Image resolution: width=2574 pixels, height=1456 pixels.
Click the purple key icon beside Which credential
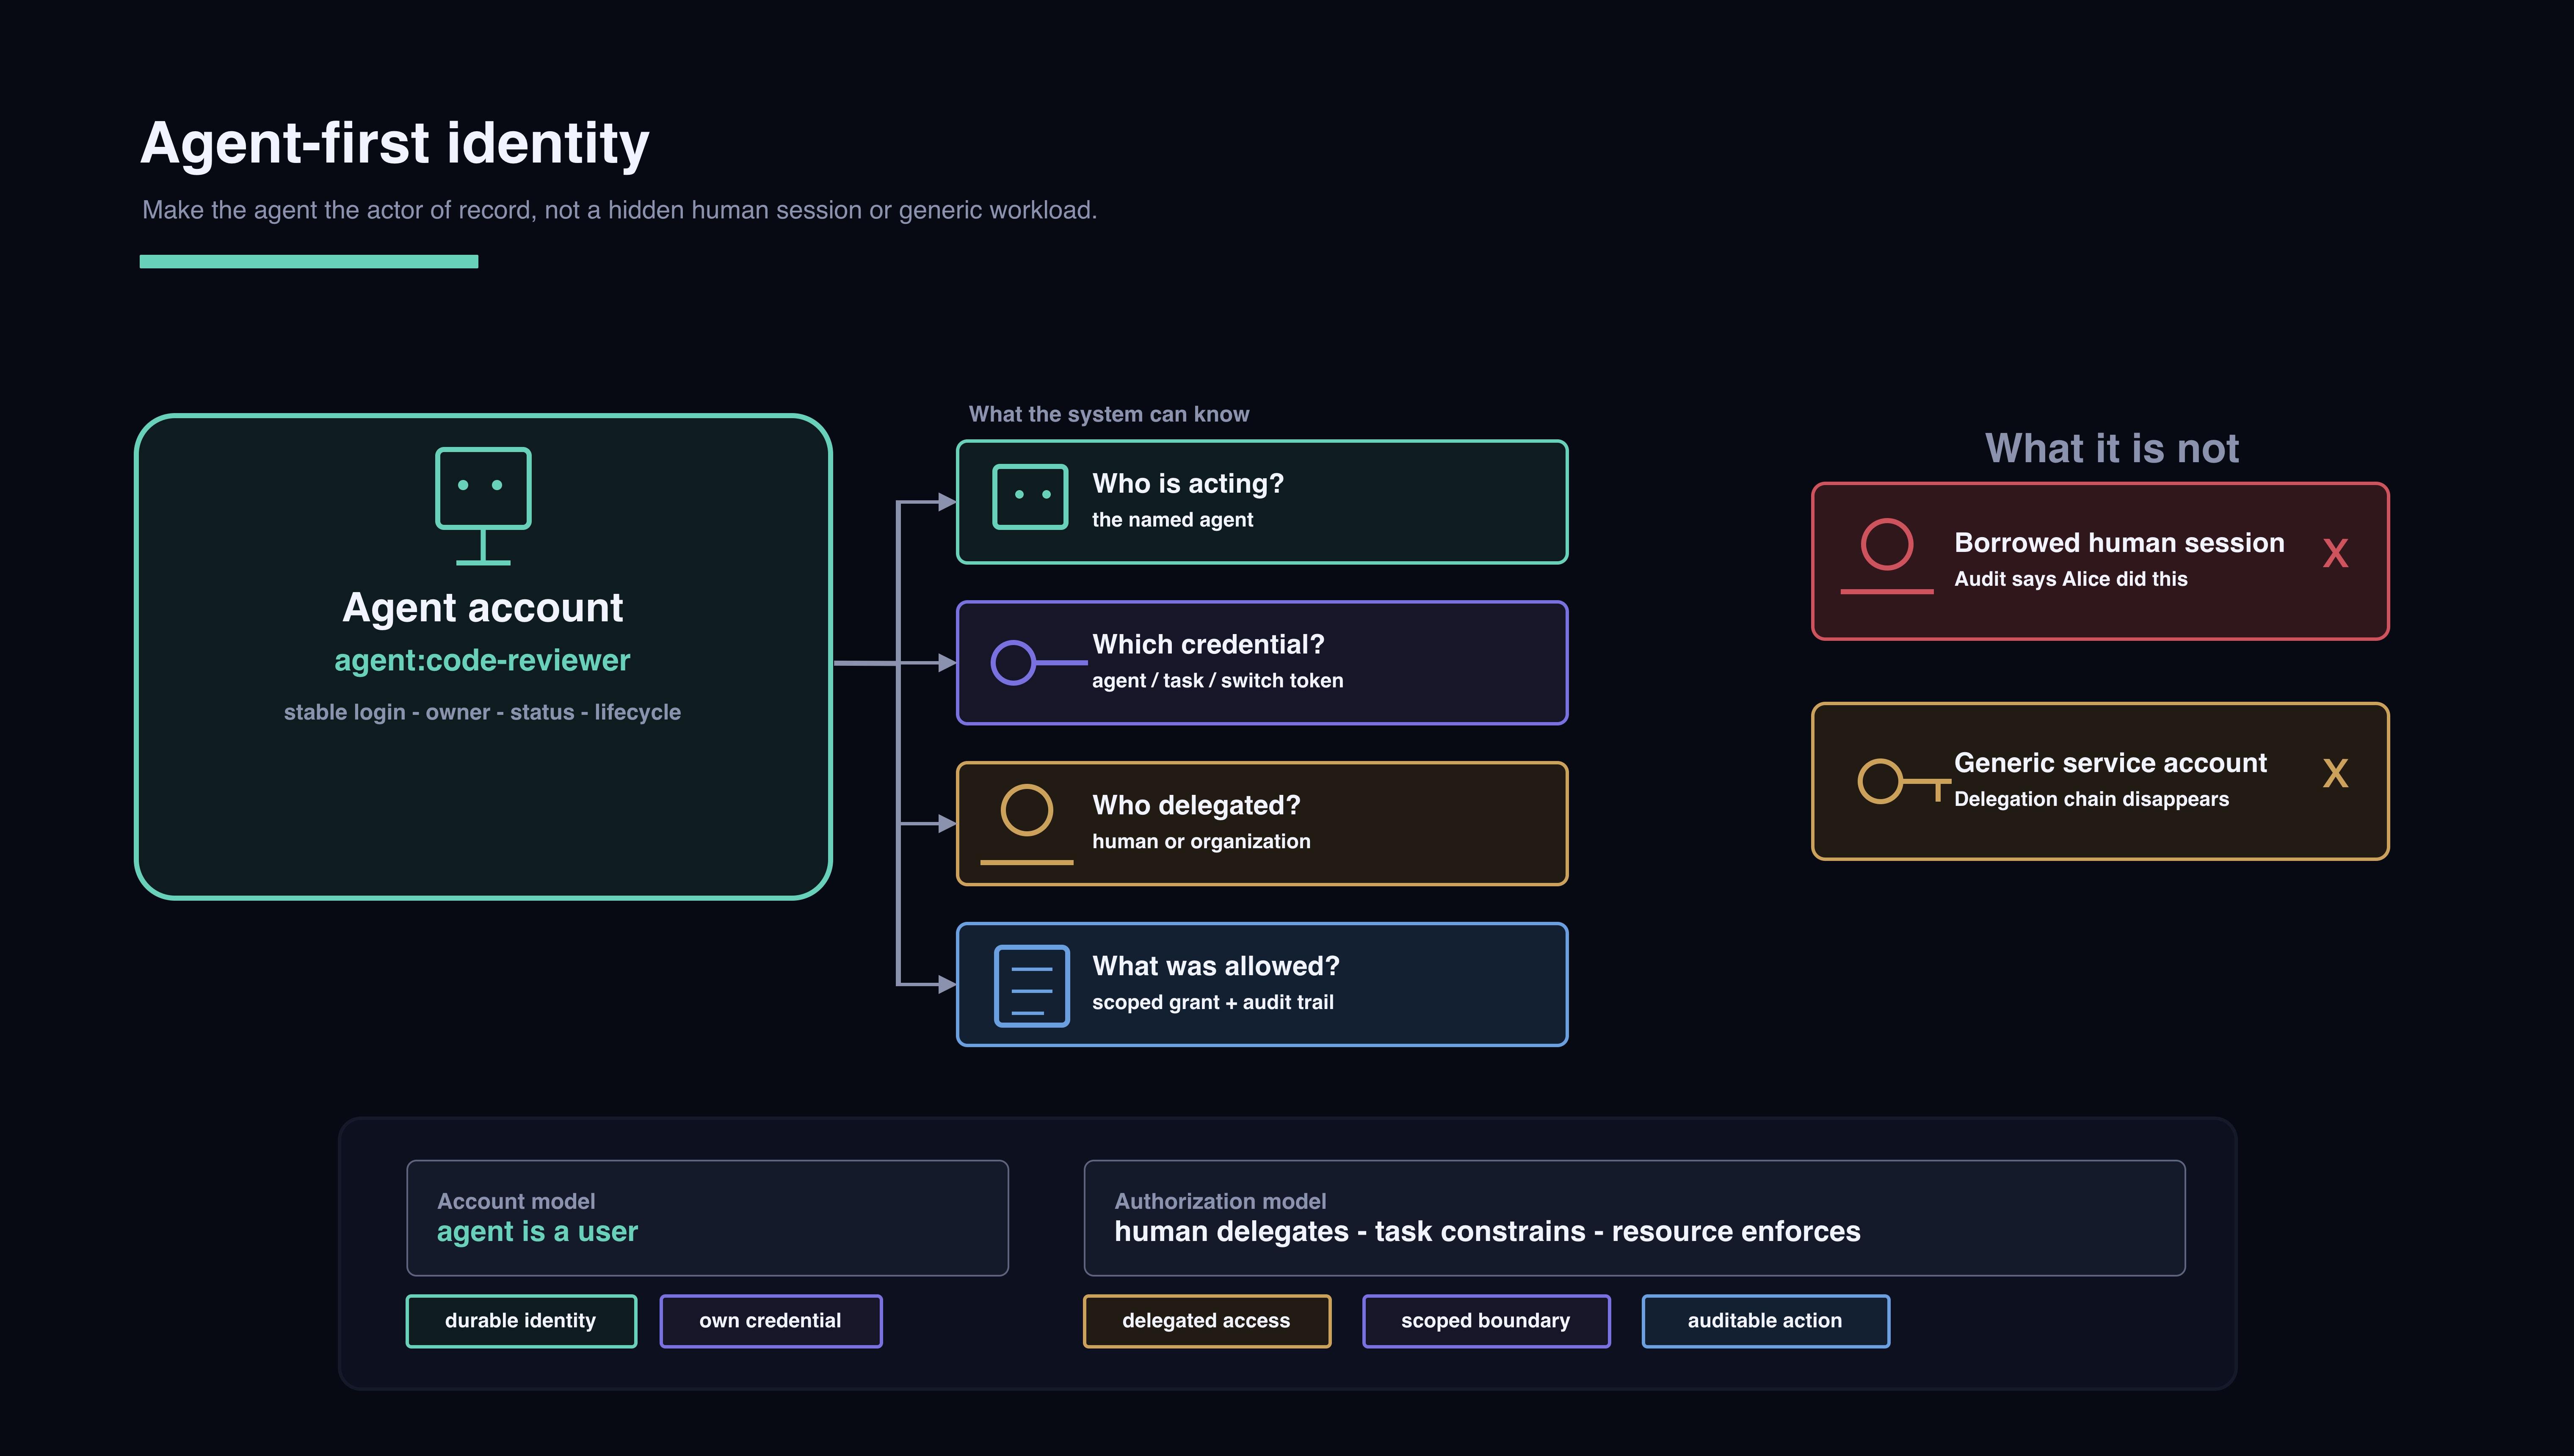tap(1039, 662)
